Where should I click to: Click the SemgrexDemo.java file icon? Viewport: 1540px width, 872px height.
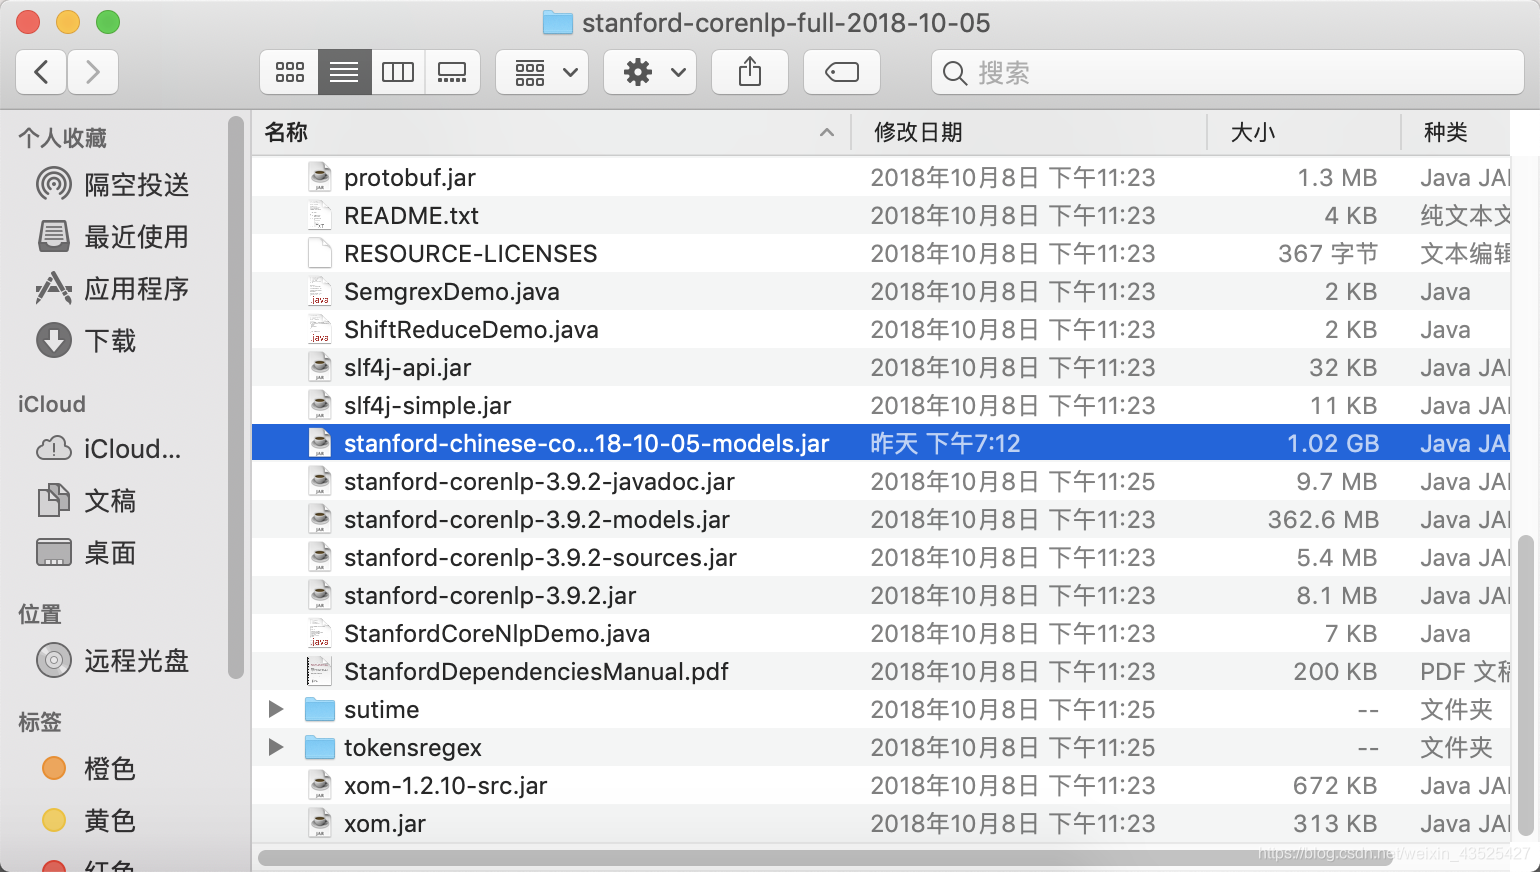click(320, 291)
